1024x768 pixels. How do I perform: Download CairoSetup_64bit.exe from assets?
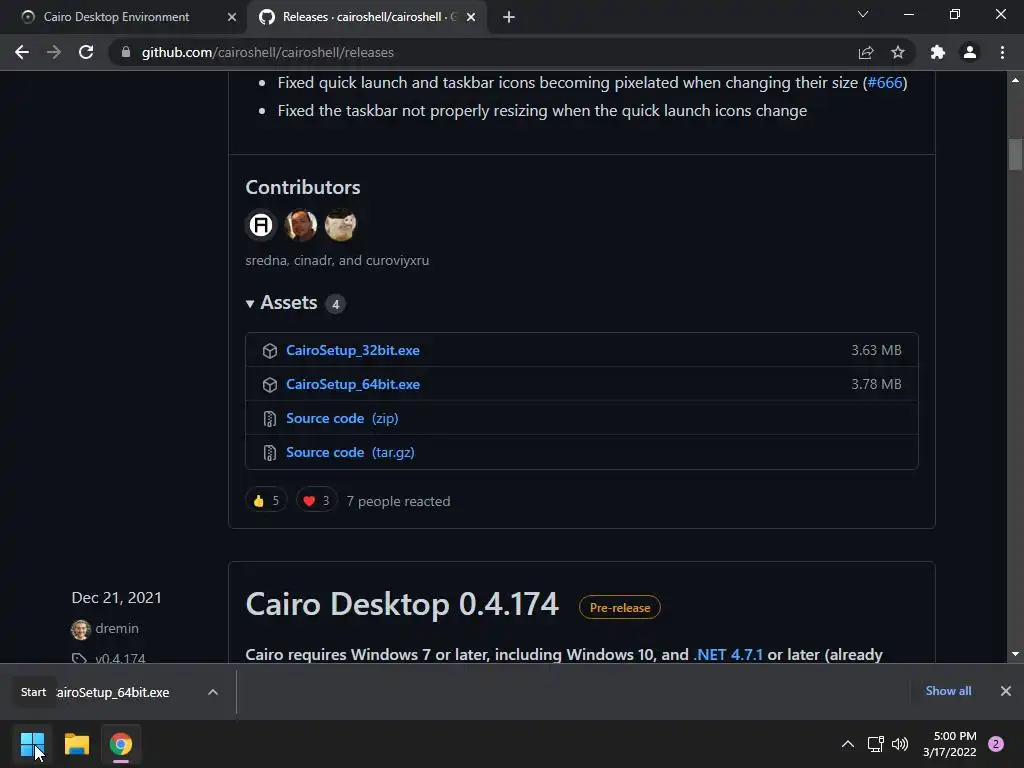click(x=353, y=385)
